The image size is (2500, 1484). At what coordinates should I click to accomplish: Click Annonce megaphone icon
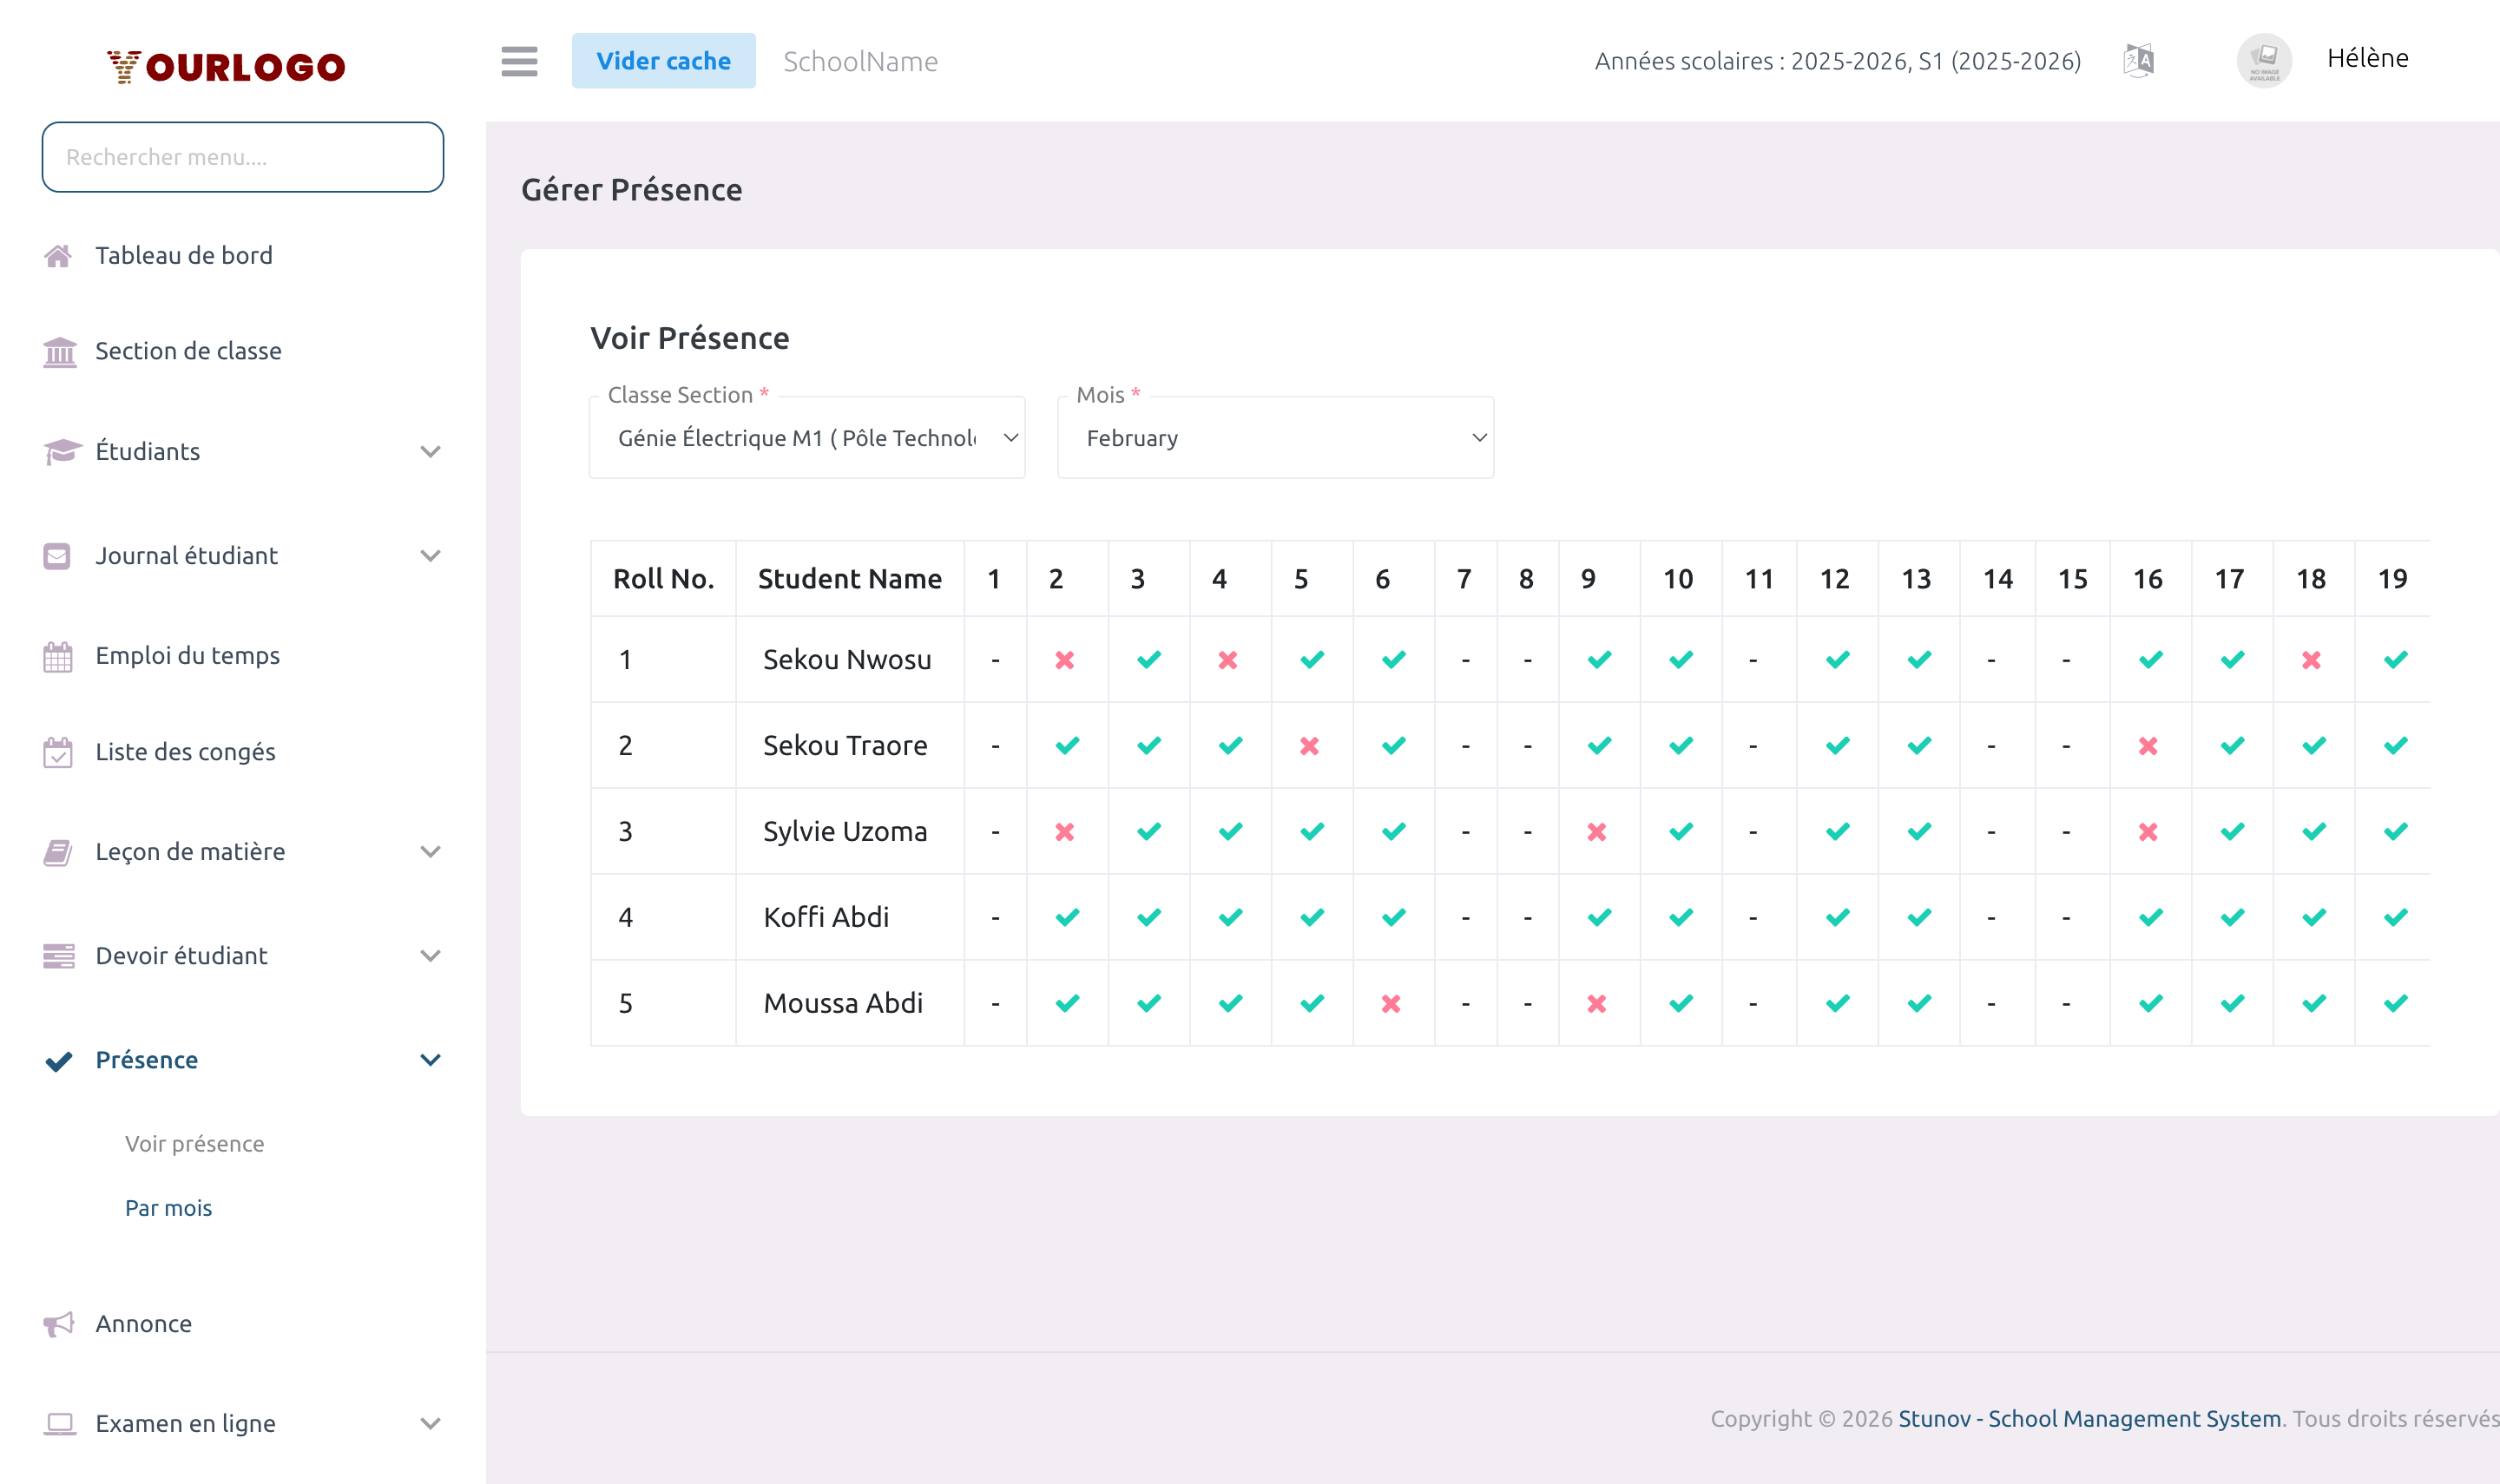pyautogui.click(x=58, y=1324)
